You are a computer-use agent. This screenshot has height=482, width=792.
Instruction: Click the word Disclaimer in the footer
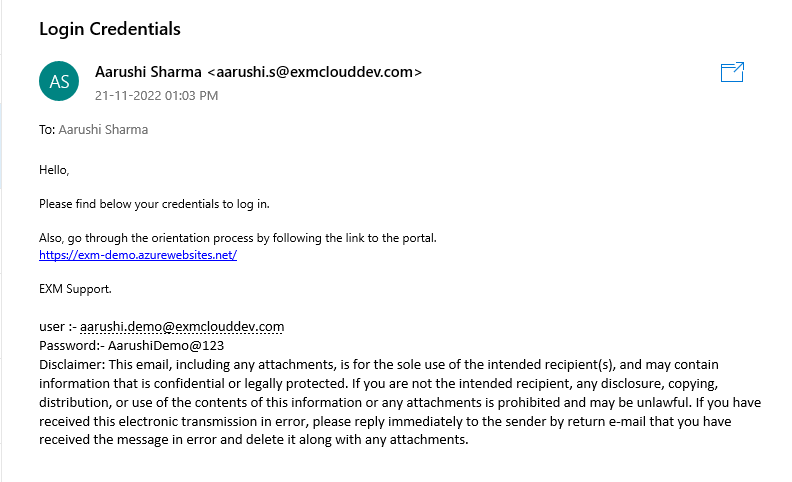72,364
